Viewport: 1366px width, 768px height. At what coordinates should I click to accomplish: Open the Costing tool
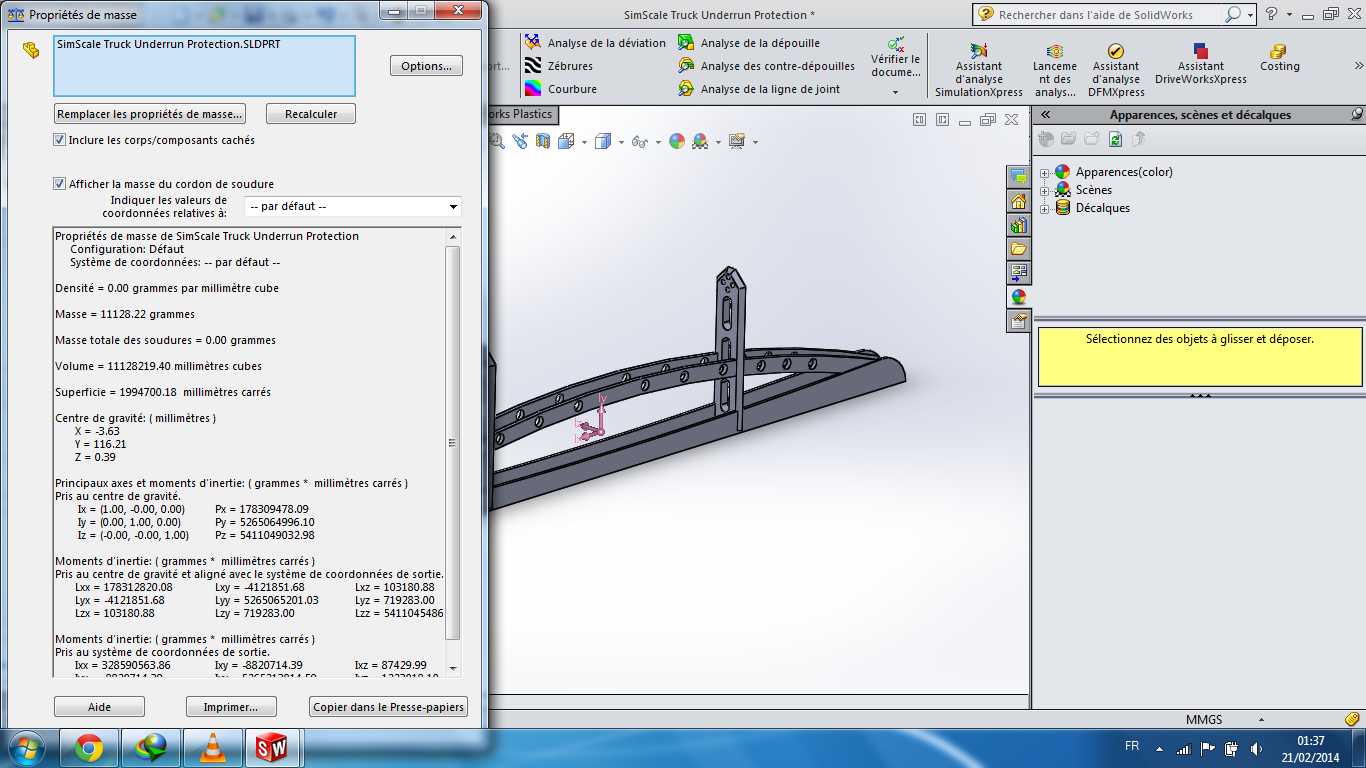1279,58
